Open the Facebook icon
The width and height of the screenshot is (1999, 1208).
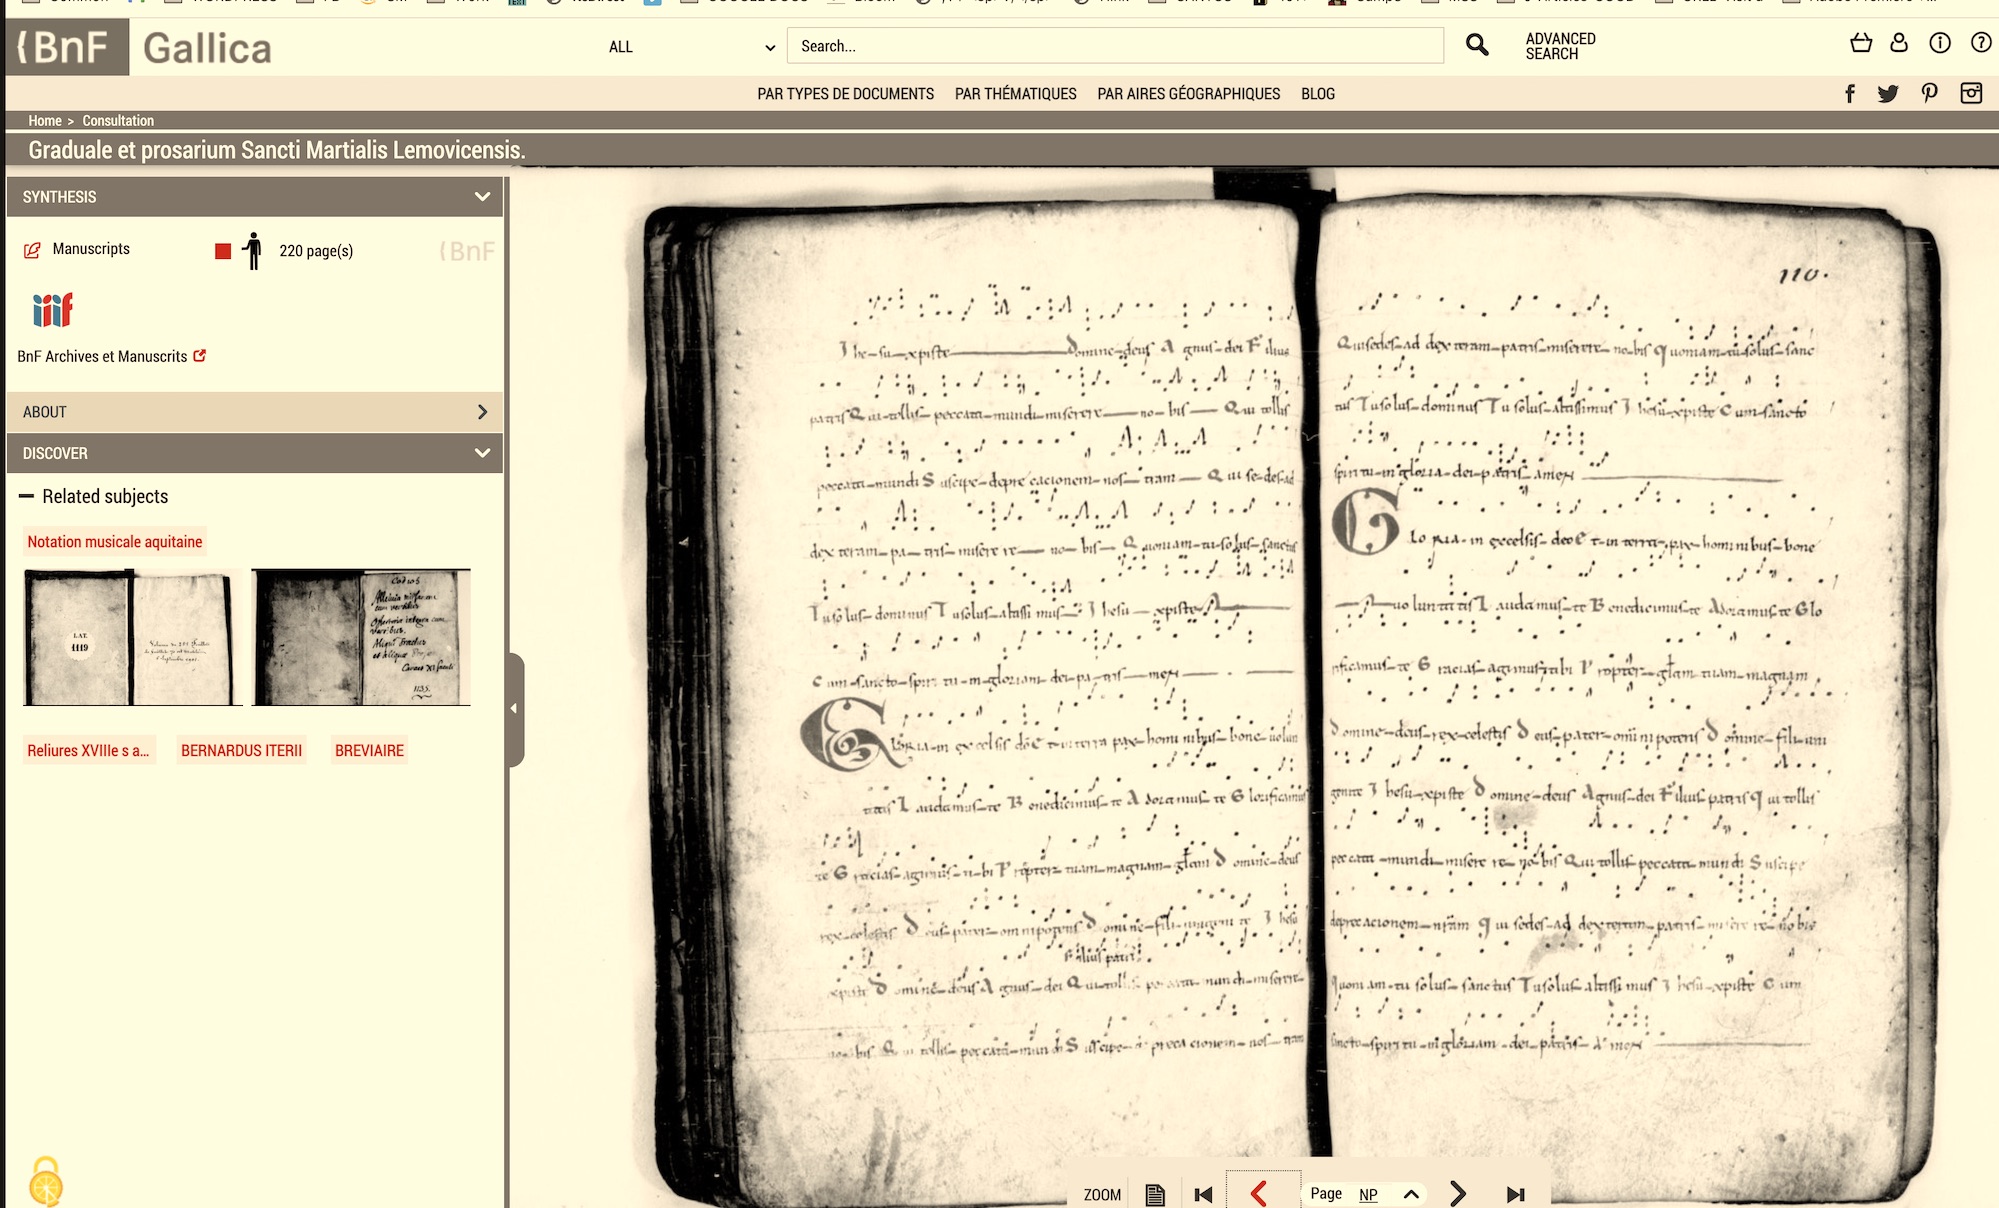point(1850,94)
